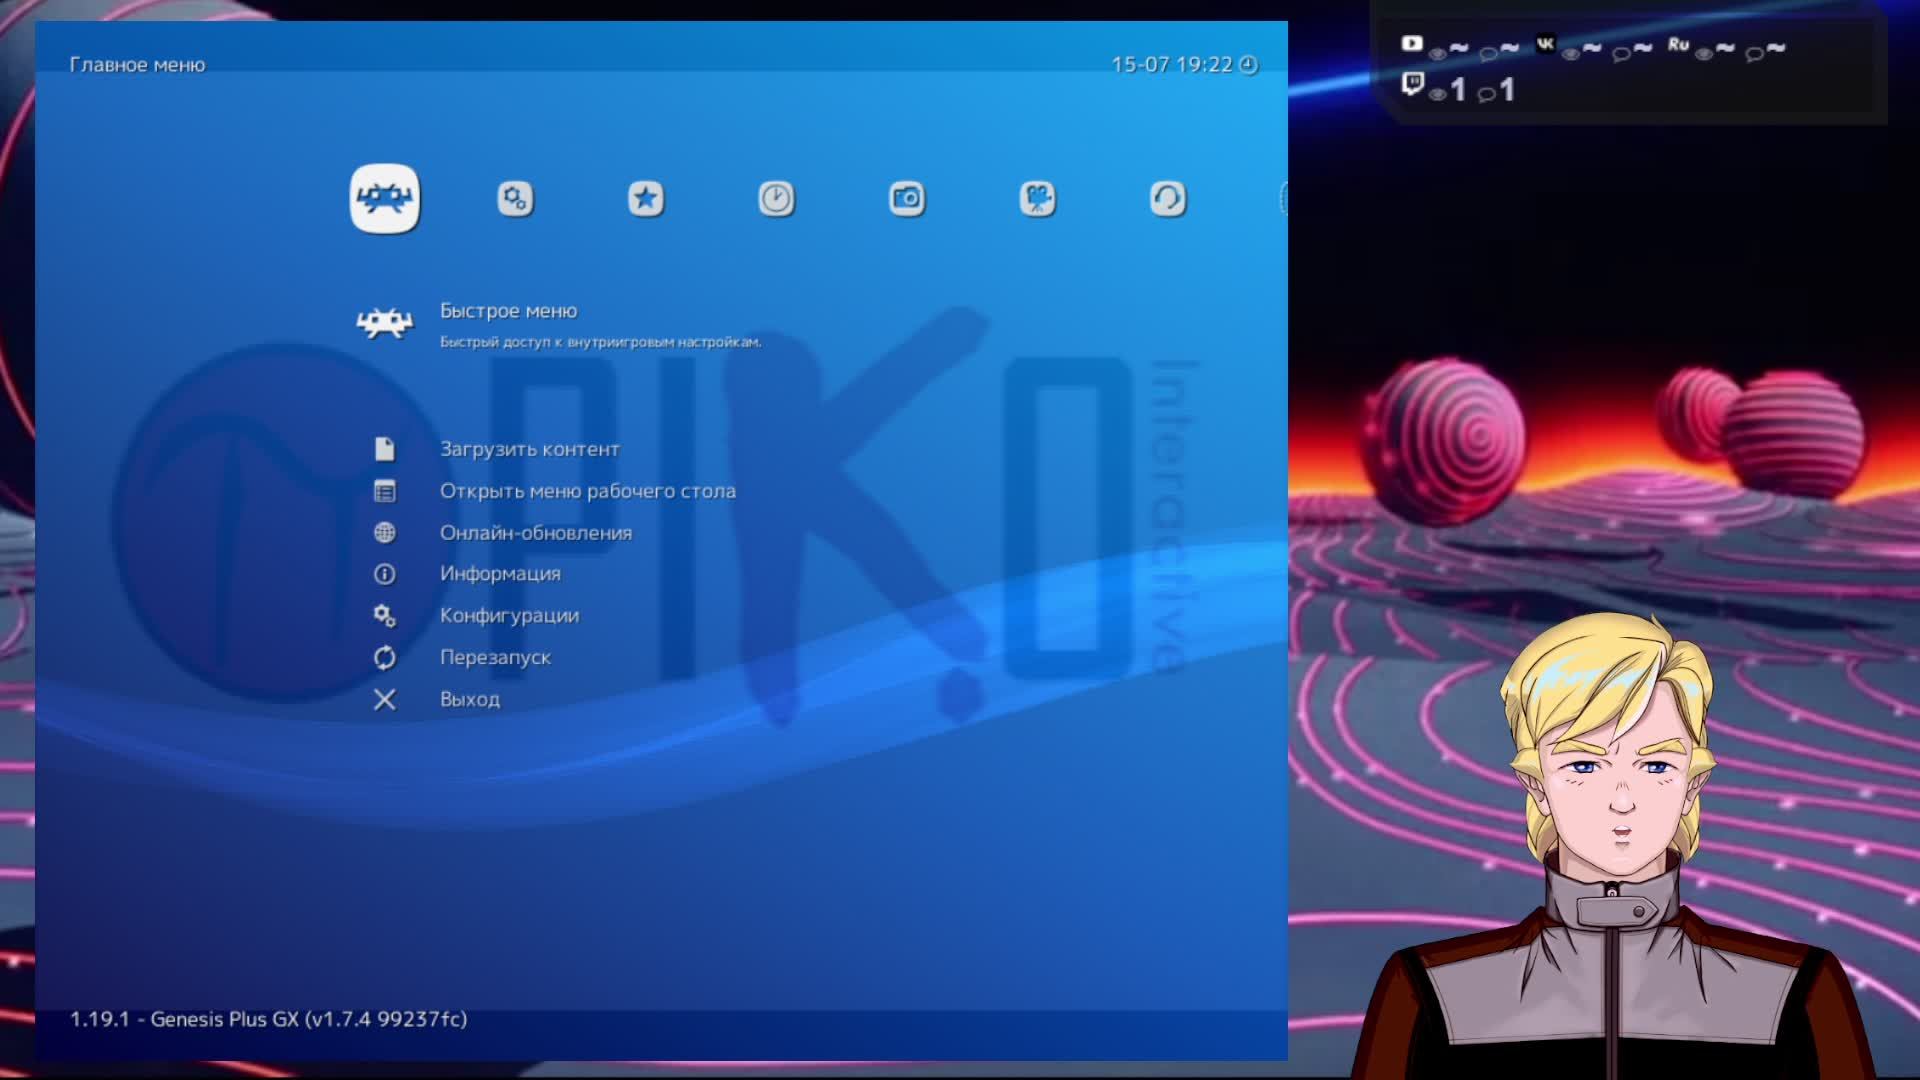Open the Favorites star tab
Image resolution: width=1920 pixels, height=1080 pixels.
tap(646, 198)
